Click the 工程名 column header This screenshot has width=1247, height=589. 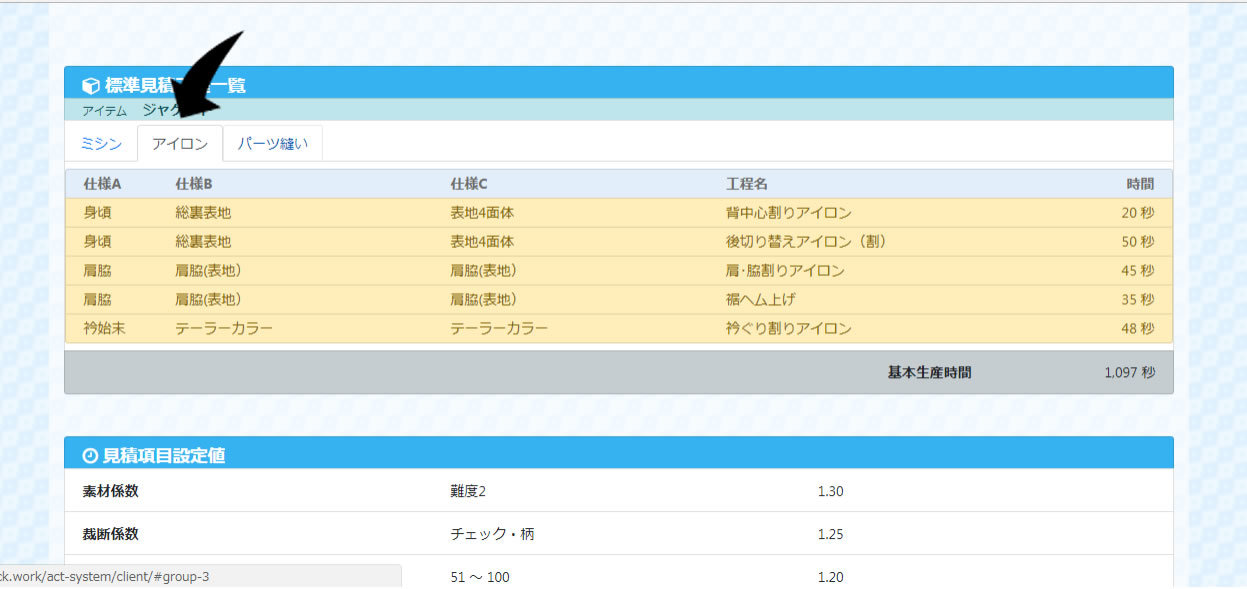pos(747,184)
